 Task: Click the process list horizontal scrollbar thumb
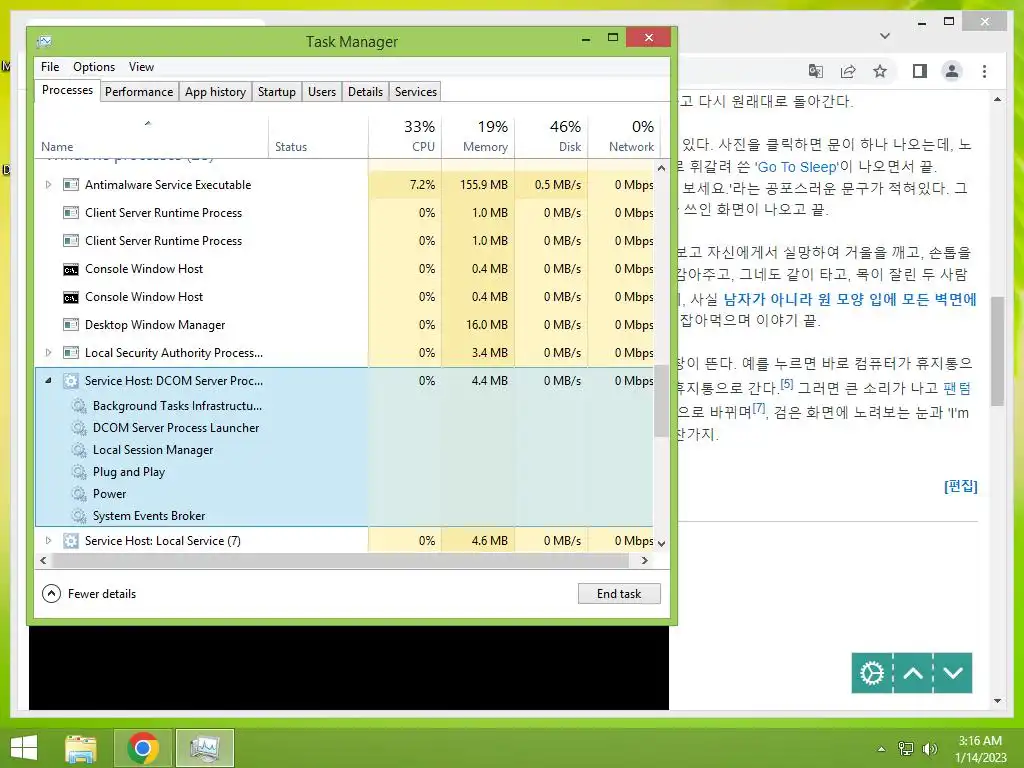pos(340,560)
